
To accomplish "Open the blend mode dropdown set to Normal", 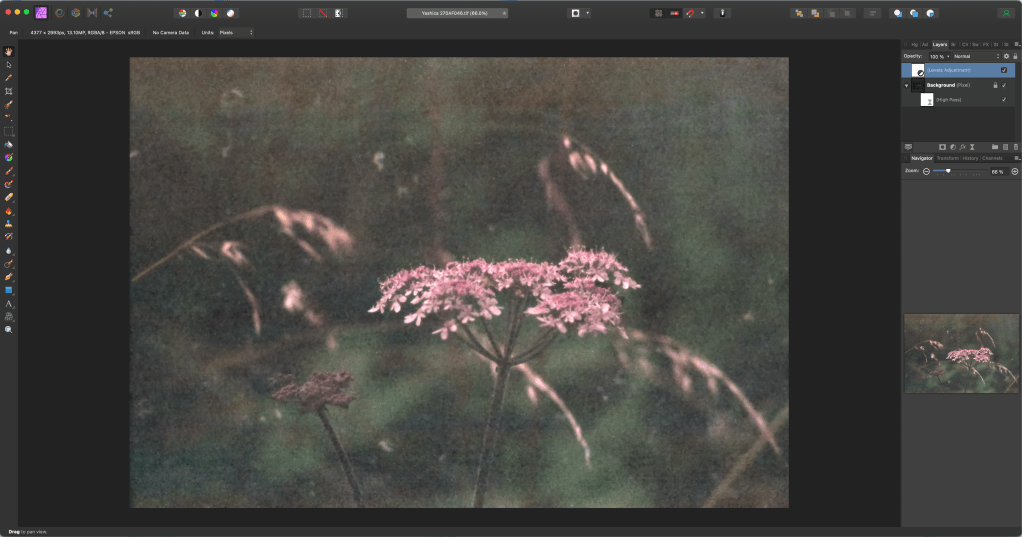I will pos(976,56).
